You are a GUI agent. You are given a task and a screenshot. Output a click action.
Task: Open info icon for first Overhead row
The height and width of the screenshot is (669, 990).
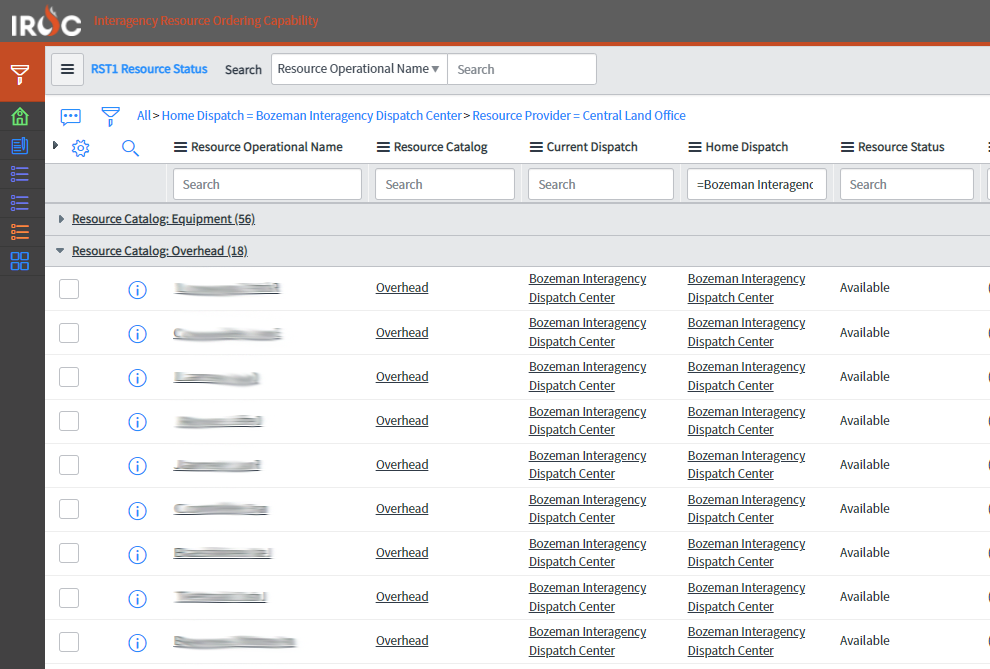coord(138,290)
